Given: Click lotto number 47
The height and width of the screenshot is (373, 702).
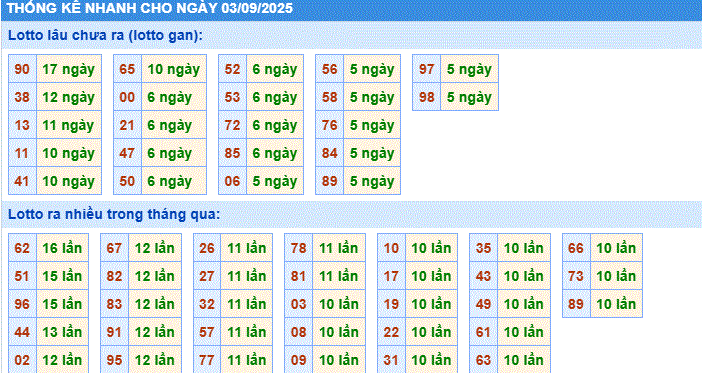Looking at the screenshot, I should click(x=127, y=153).
